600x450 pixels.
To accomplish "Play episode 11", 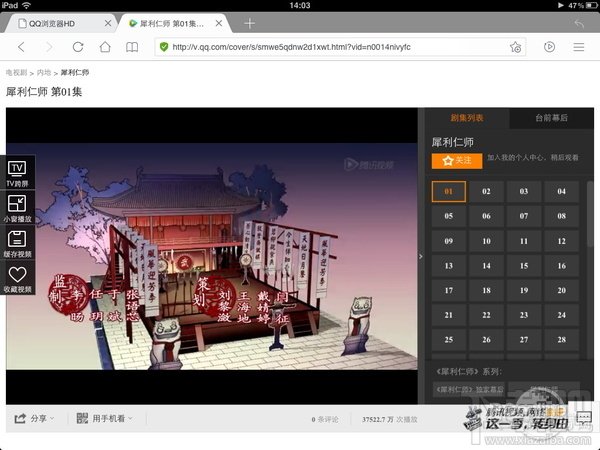I will click(x=524, y=241).
